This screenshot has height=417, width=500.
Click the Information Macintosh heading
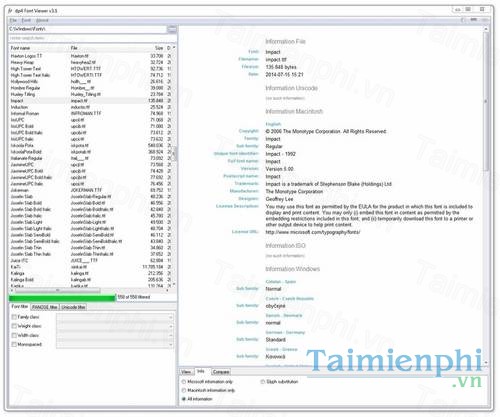[294, 111]
